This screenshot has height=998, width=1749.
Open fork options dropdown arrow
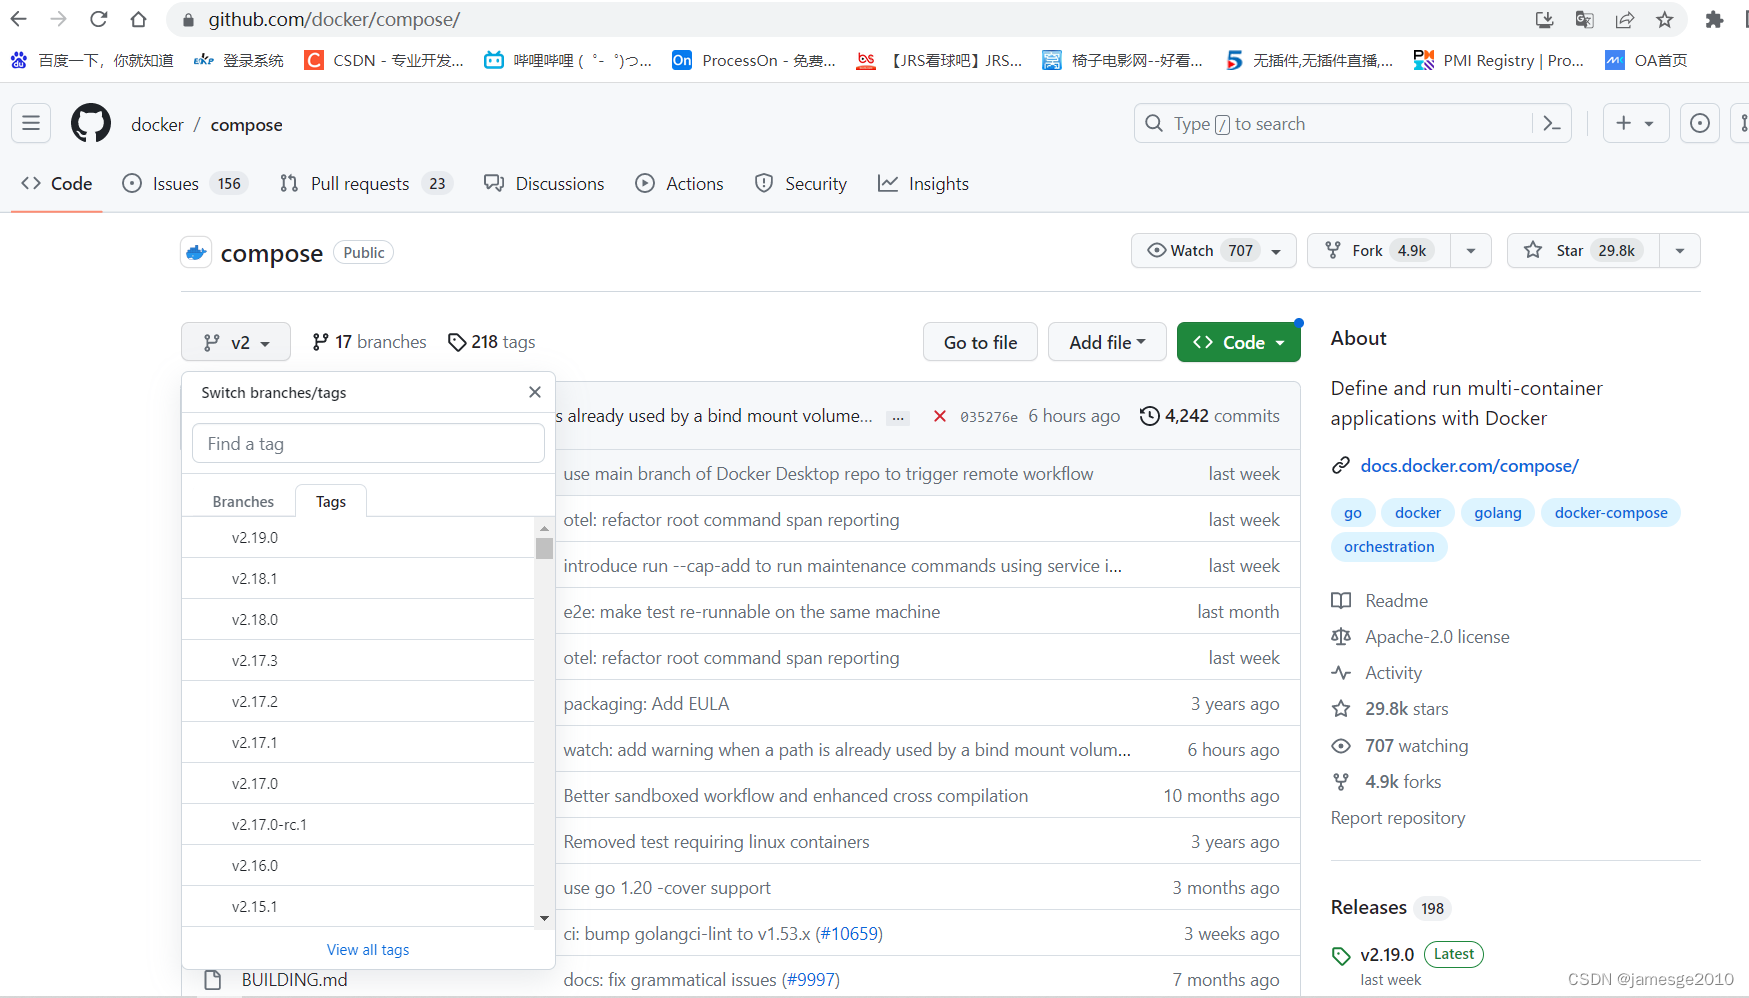(x=1470, y=250)
